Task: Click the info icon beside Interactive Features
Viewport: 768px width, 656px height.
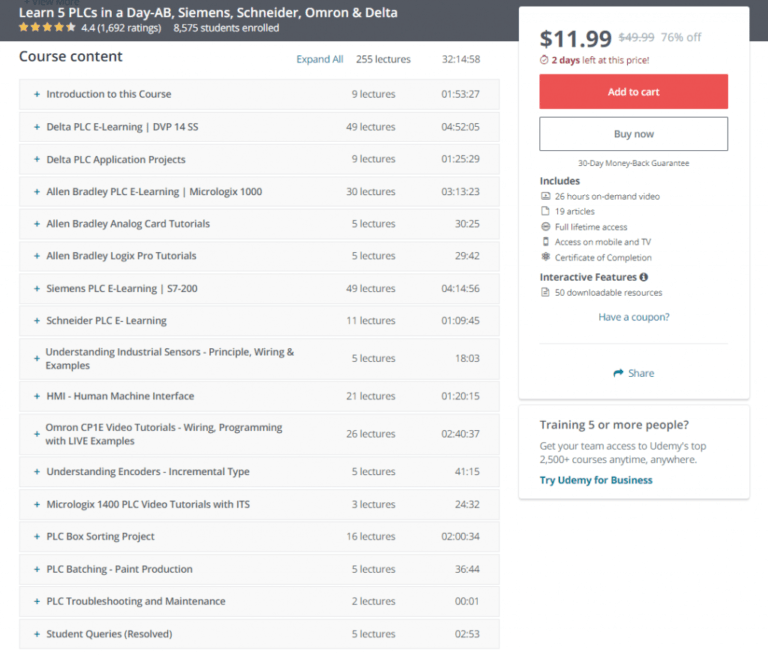Action: click(x=644, y=277)
